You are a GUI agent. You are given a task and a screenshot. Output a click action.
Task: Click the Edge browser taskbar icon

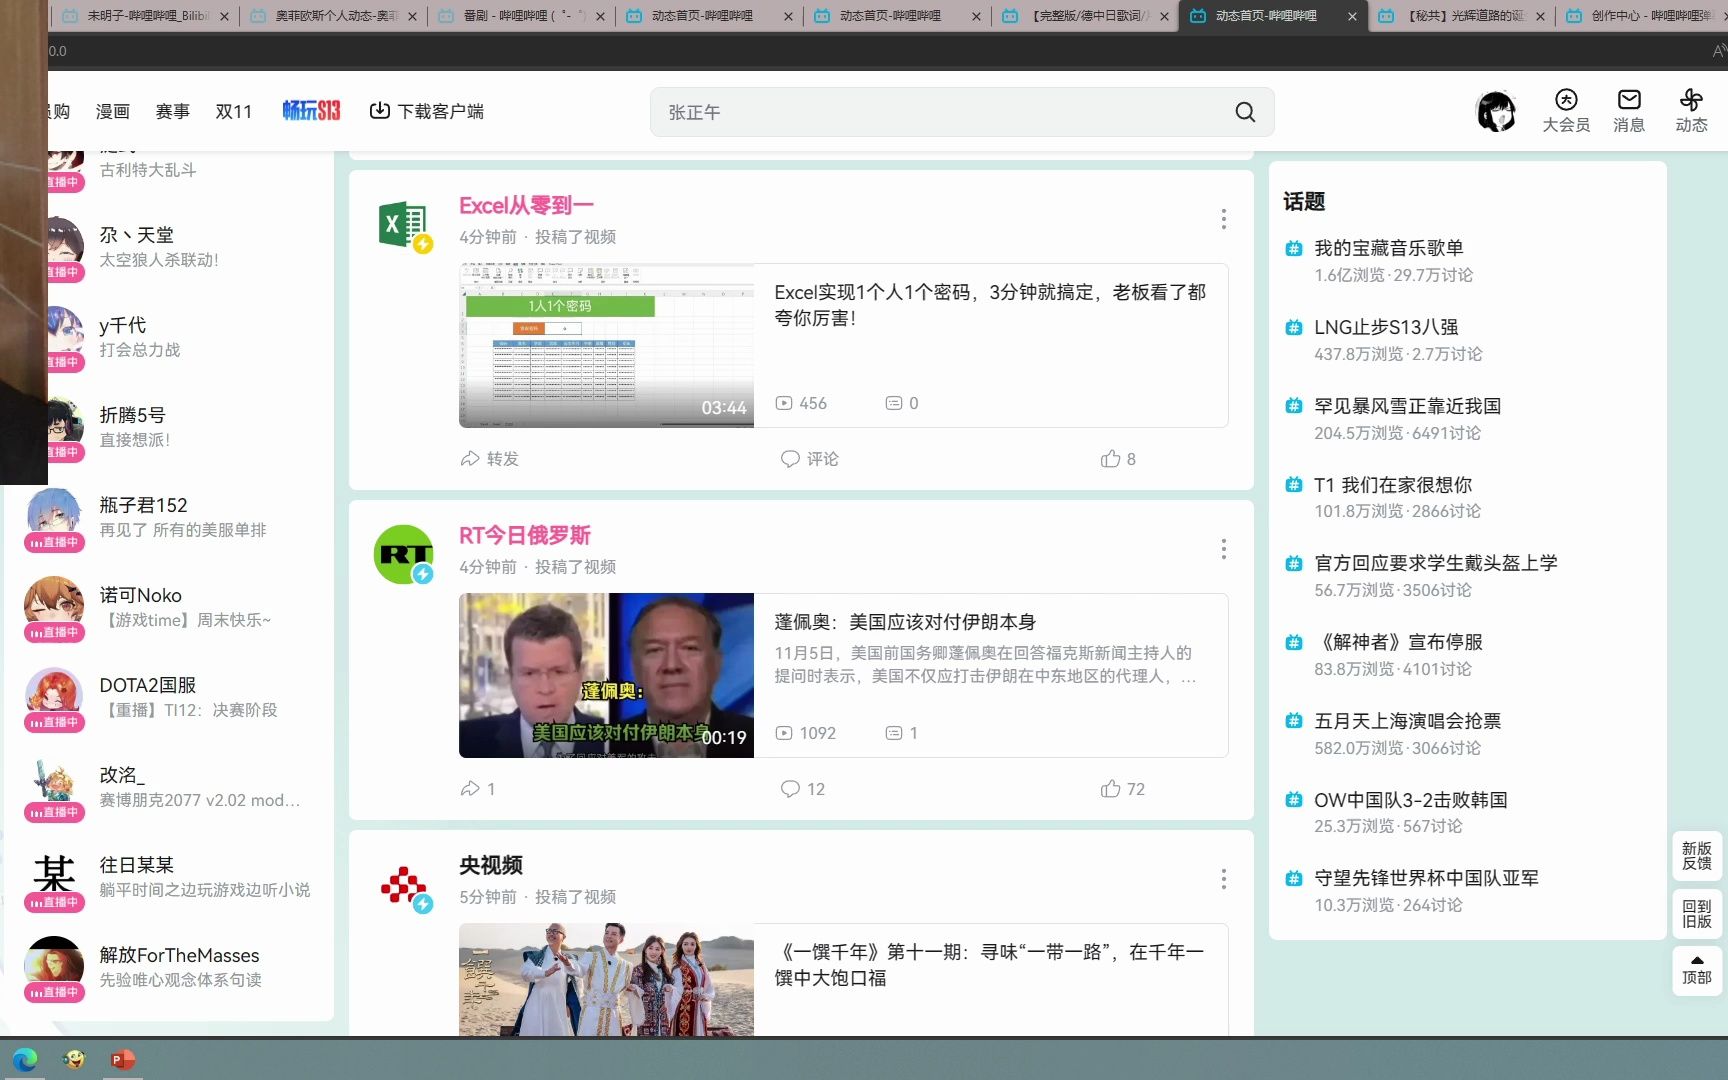click(25, 1059)
